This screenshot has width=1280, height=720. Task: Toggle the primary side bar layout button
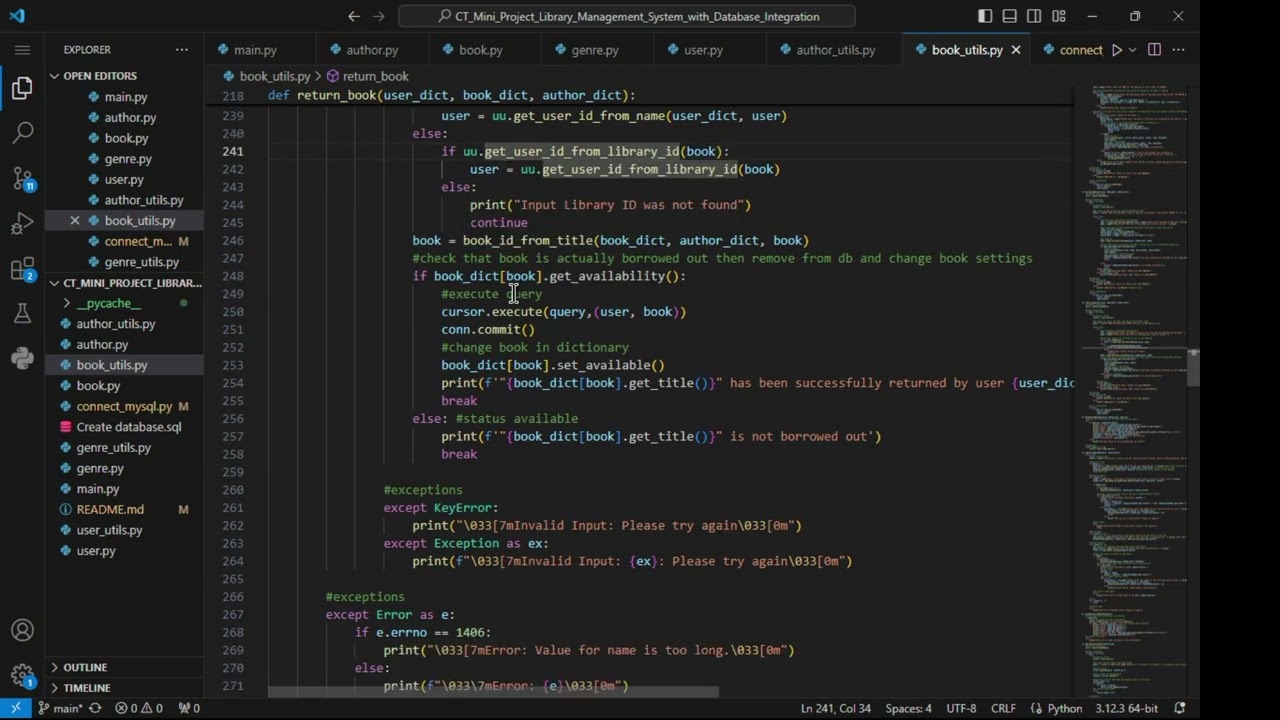985,16
